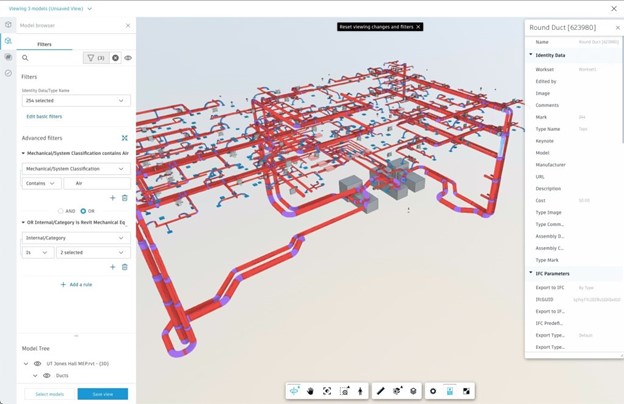
Task: Collapse the Identity Data properties section
Action: coord(530,55)
